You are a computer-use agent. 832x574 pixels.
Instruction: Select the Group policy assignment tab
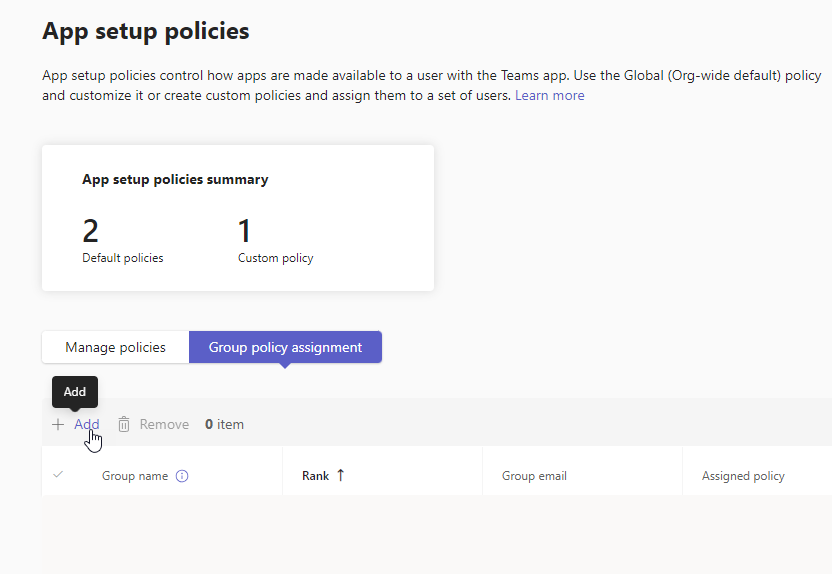click(285, 347)
